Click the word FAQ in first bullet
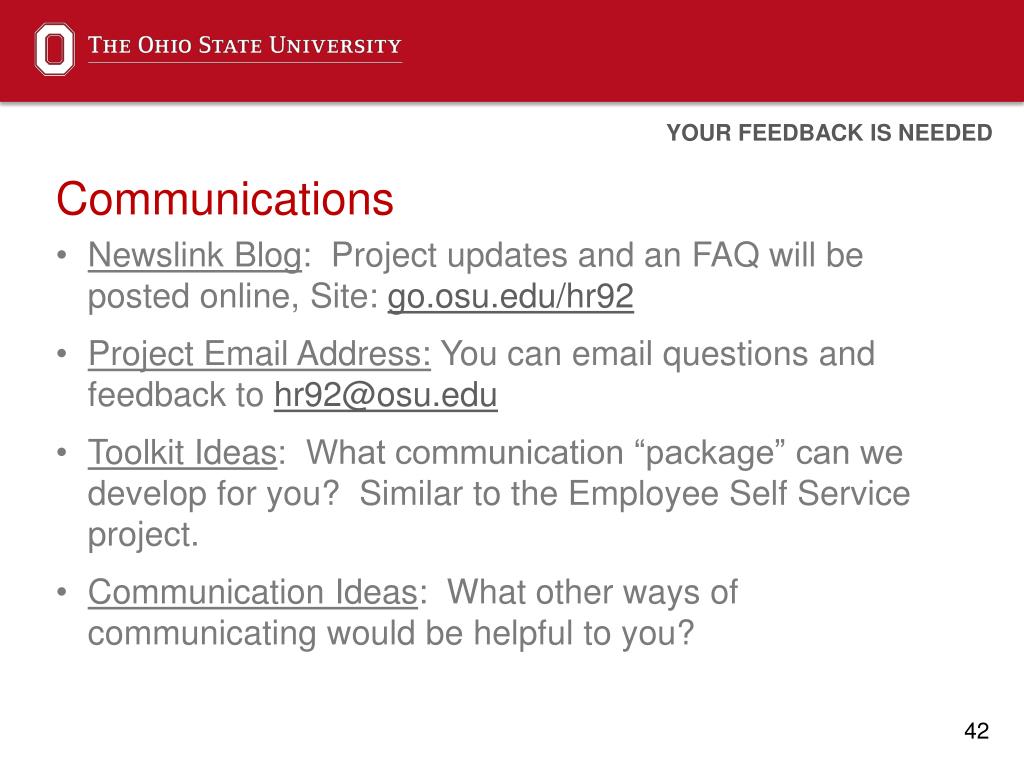 pyautogui.click(x=725, y=255)
